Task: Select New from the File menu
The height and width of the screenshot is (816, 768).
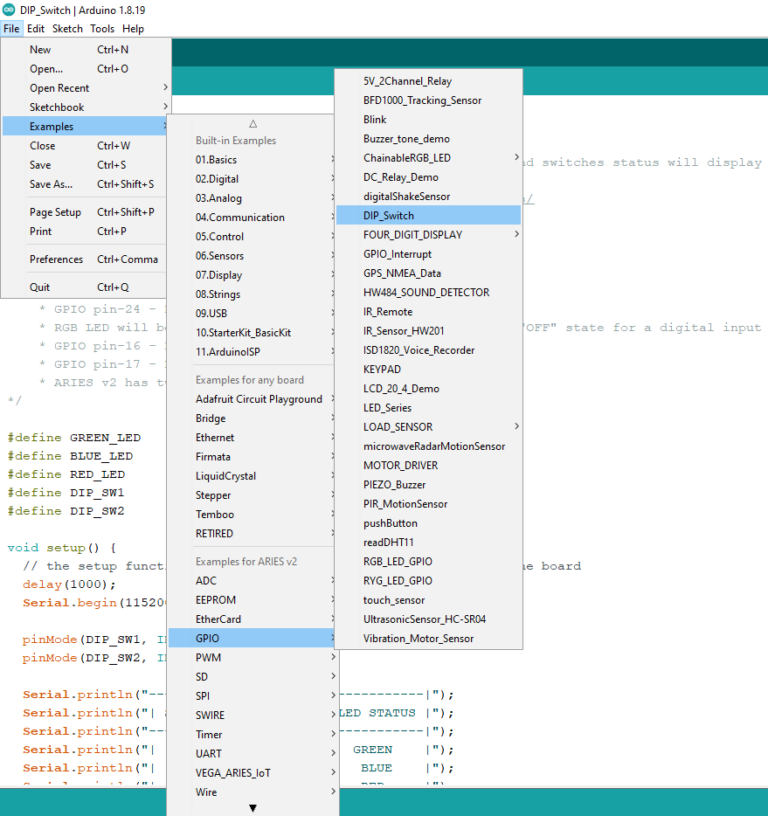Action: (40, 49)
